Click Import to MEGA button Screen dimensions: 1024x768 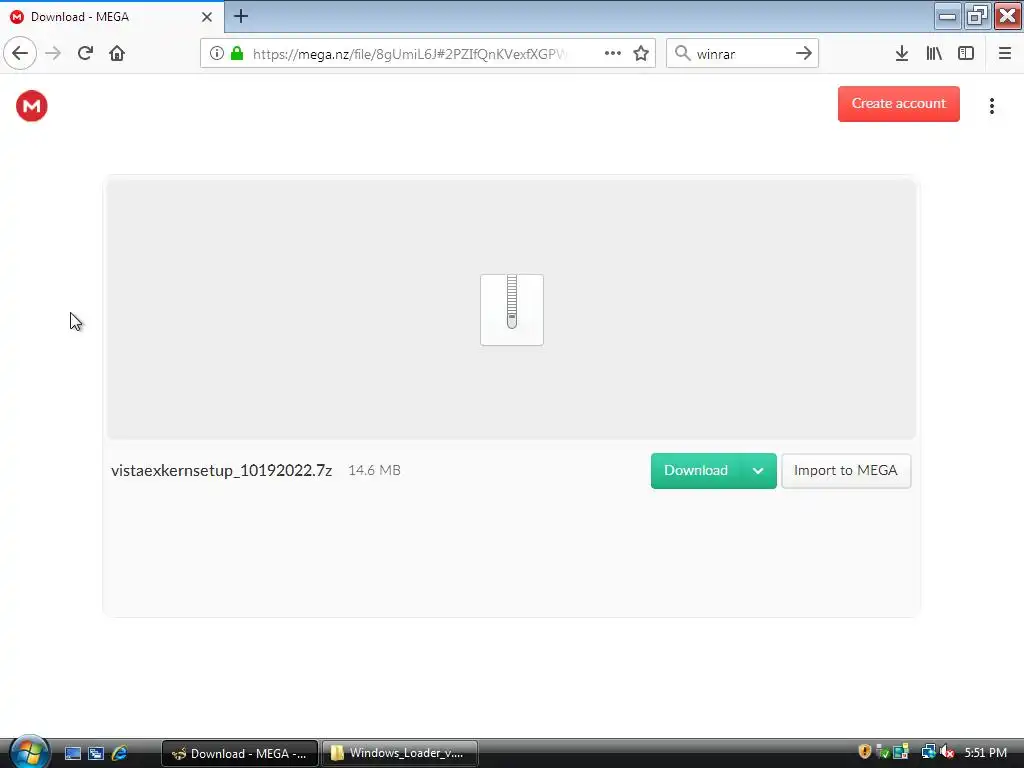coord(846,471)
